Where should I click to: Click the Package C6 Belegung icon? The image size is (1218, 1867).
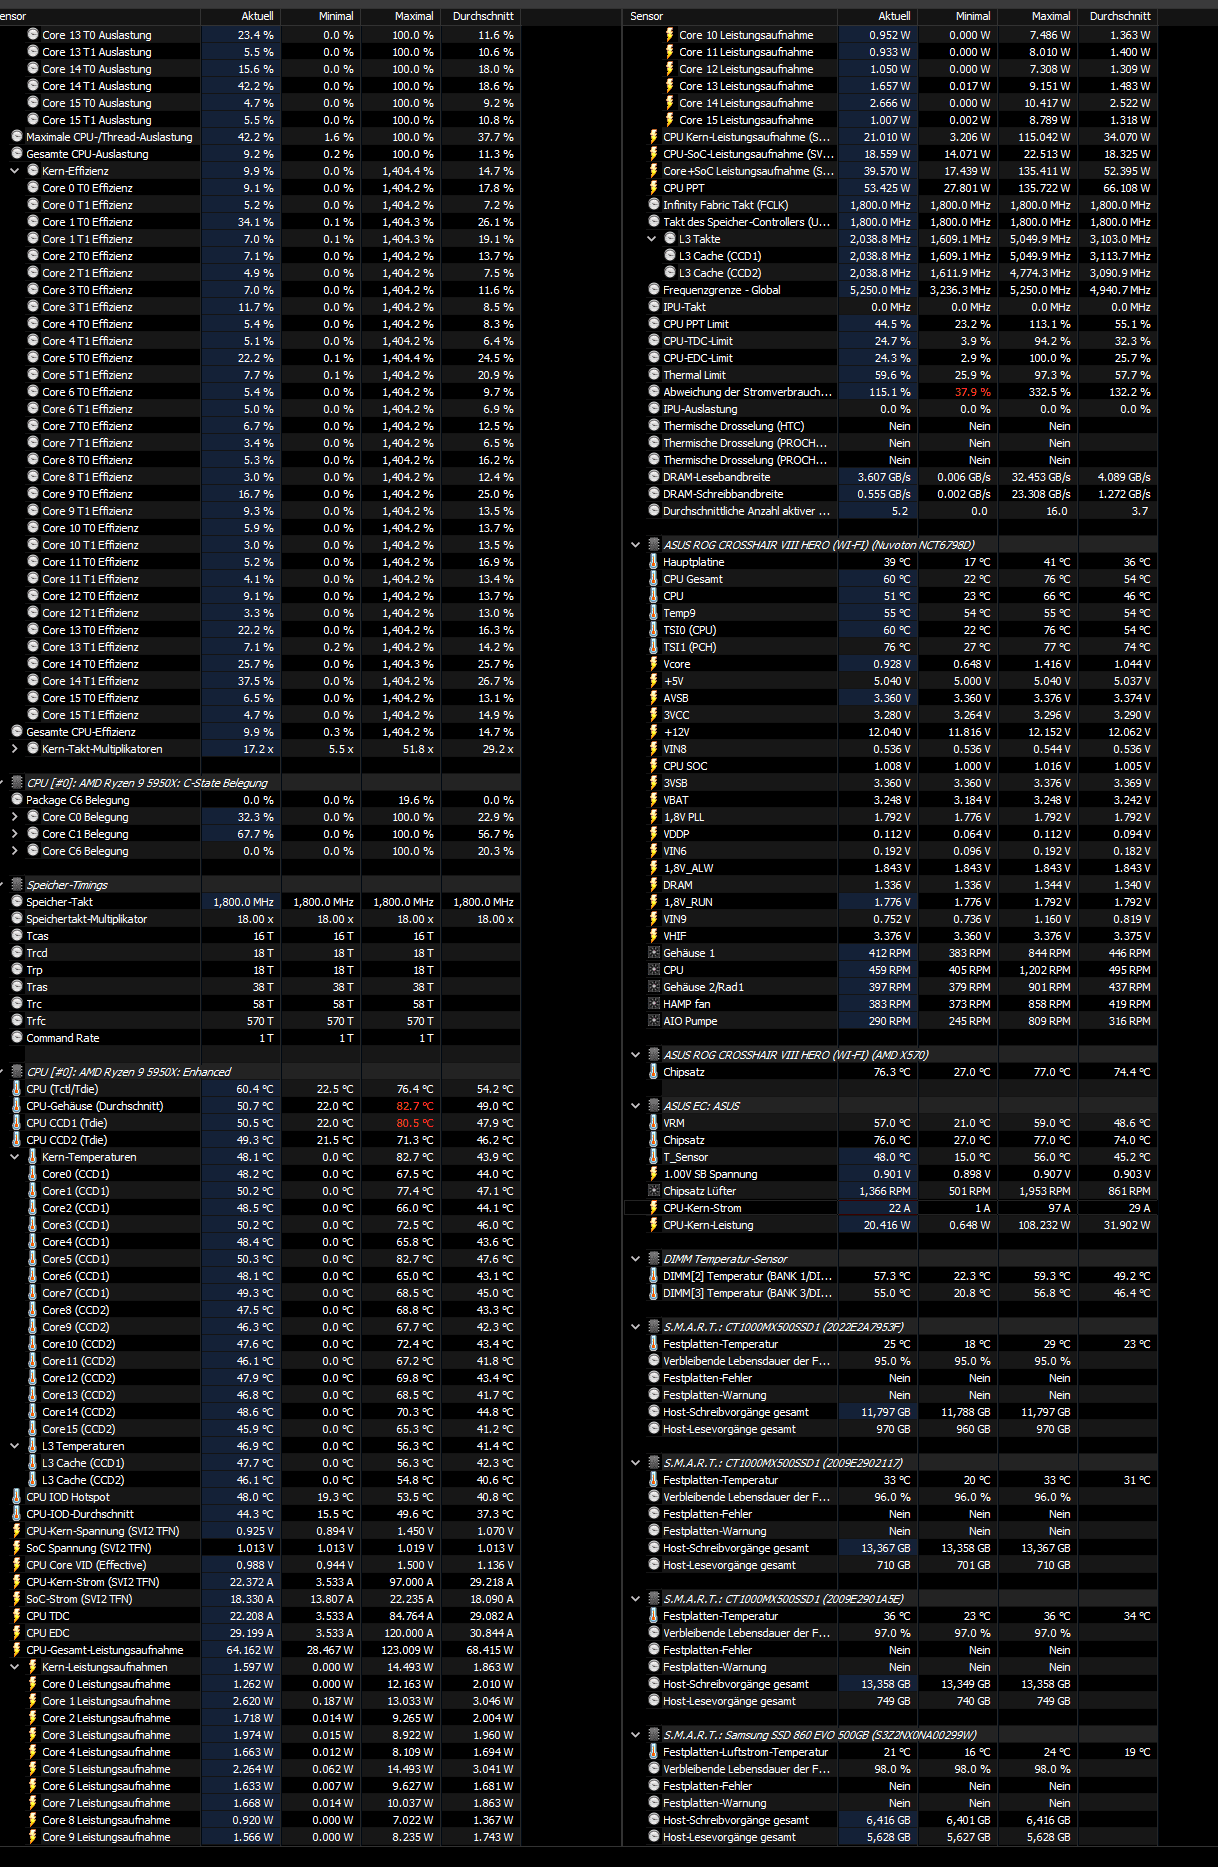coord(17,800)
